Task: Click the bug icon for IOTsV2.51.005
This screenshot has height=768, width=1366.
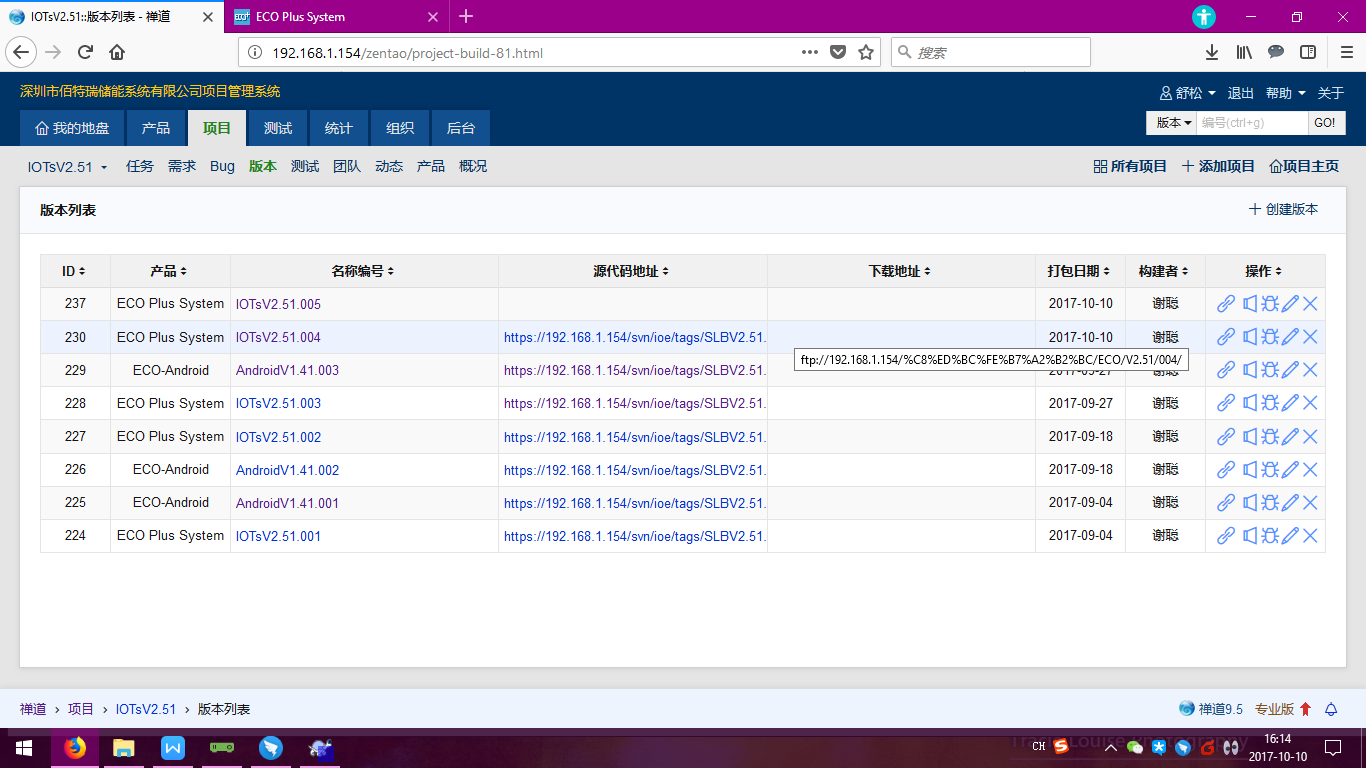Action: point(1270,304)
